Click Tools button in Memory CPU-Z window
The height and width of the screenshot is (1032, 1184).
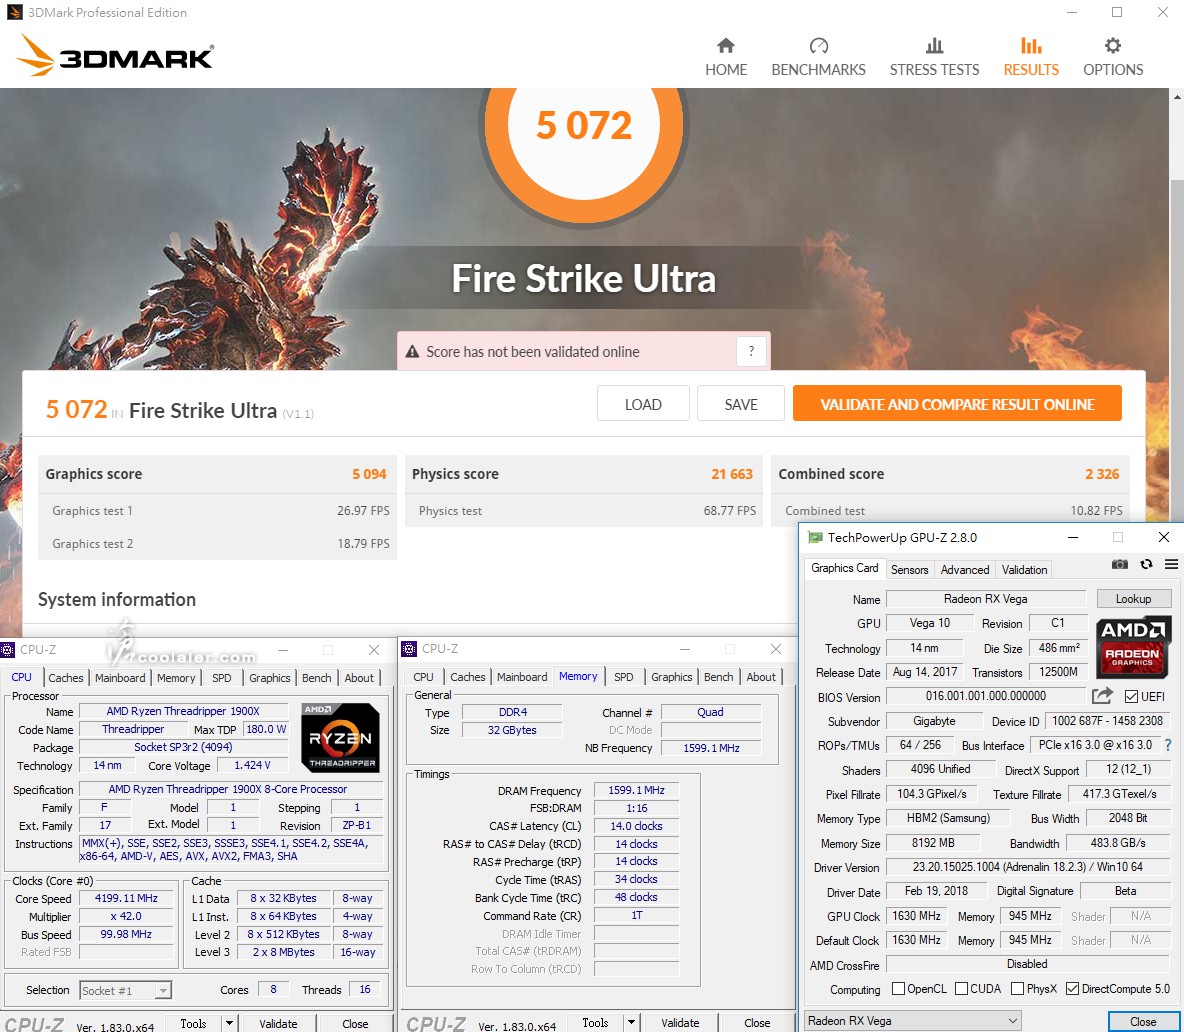[x=595, y=1022]
